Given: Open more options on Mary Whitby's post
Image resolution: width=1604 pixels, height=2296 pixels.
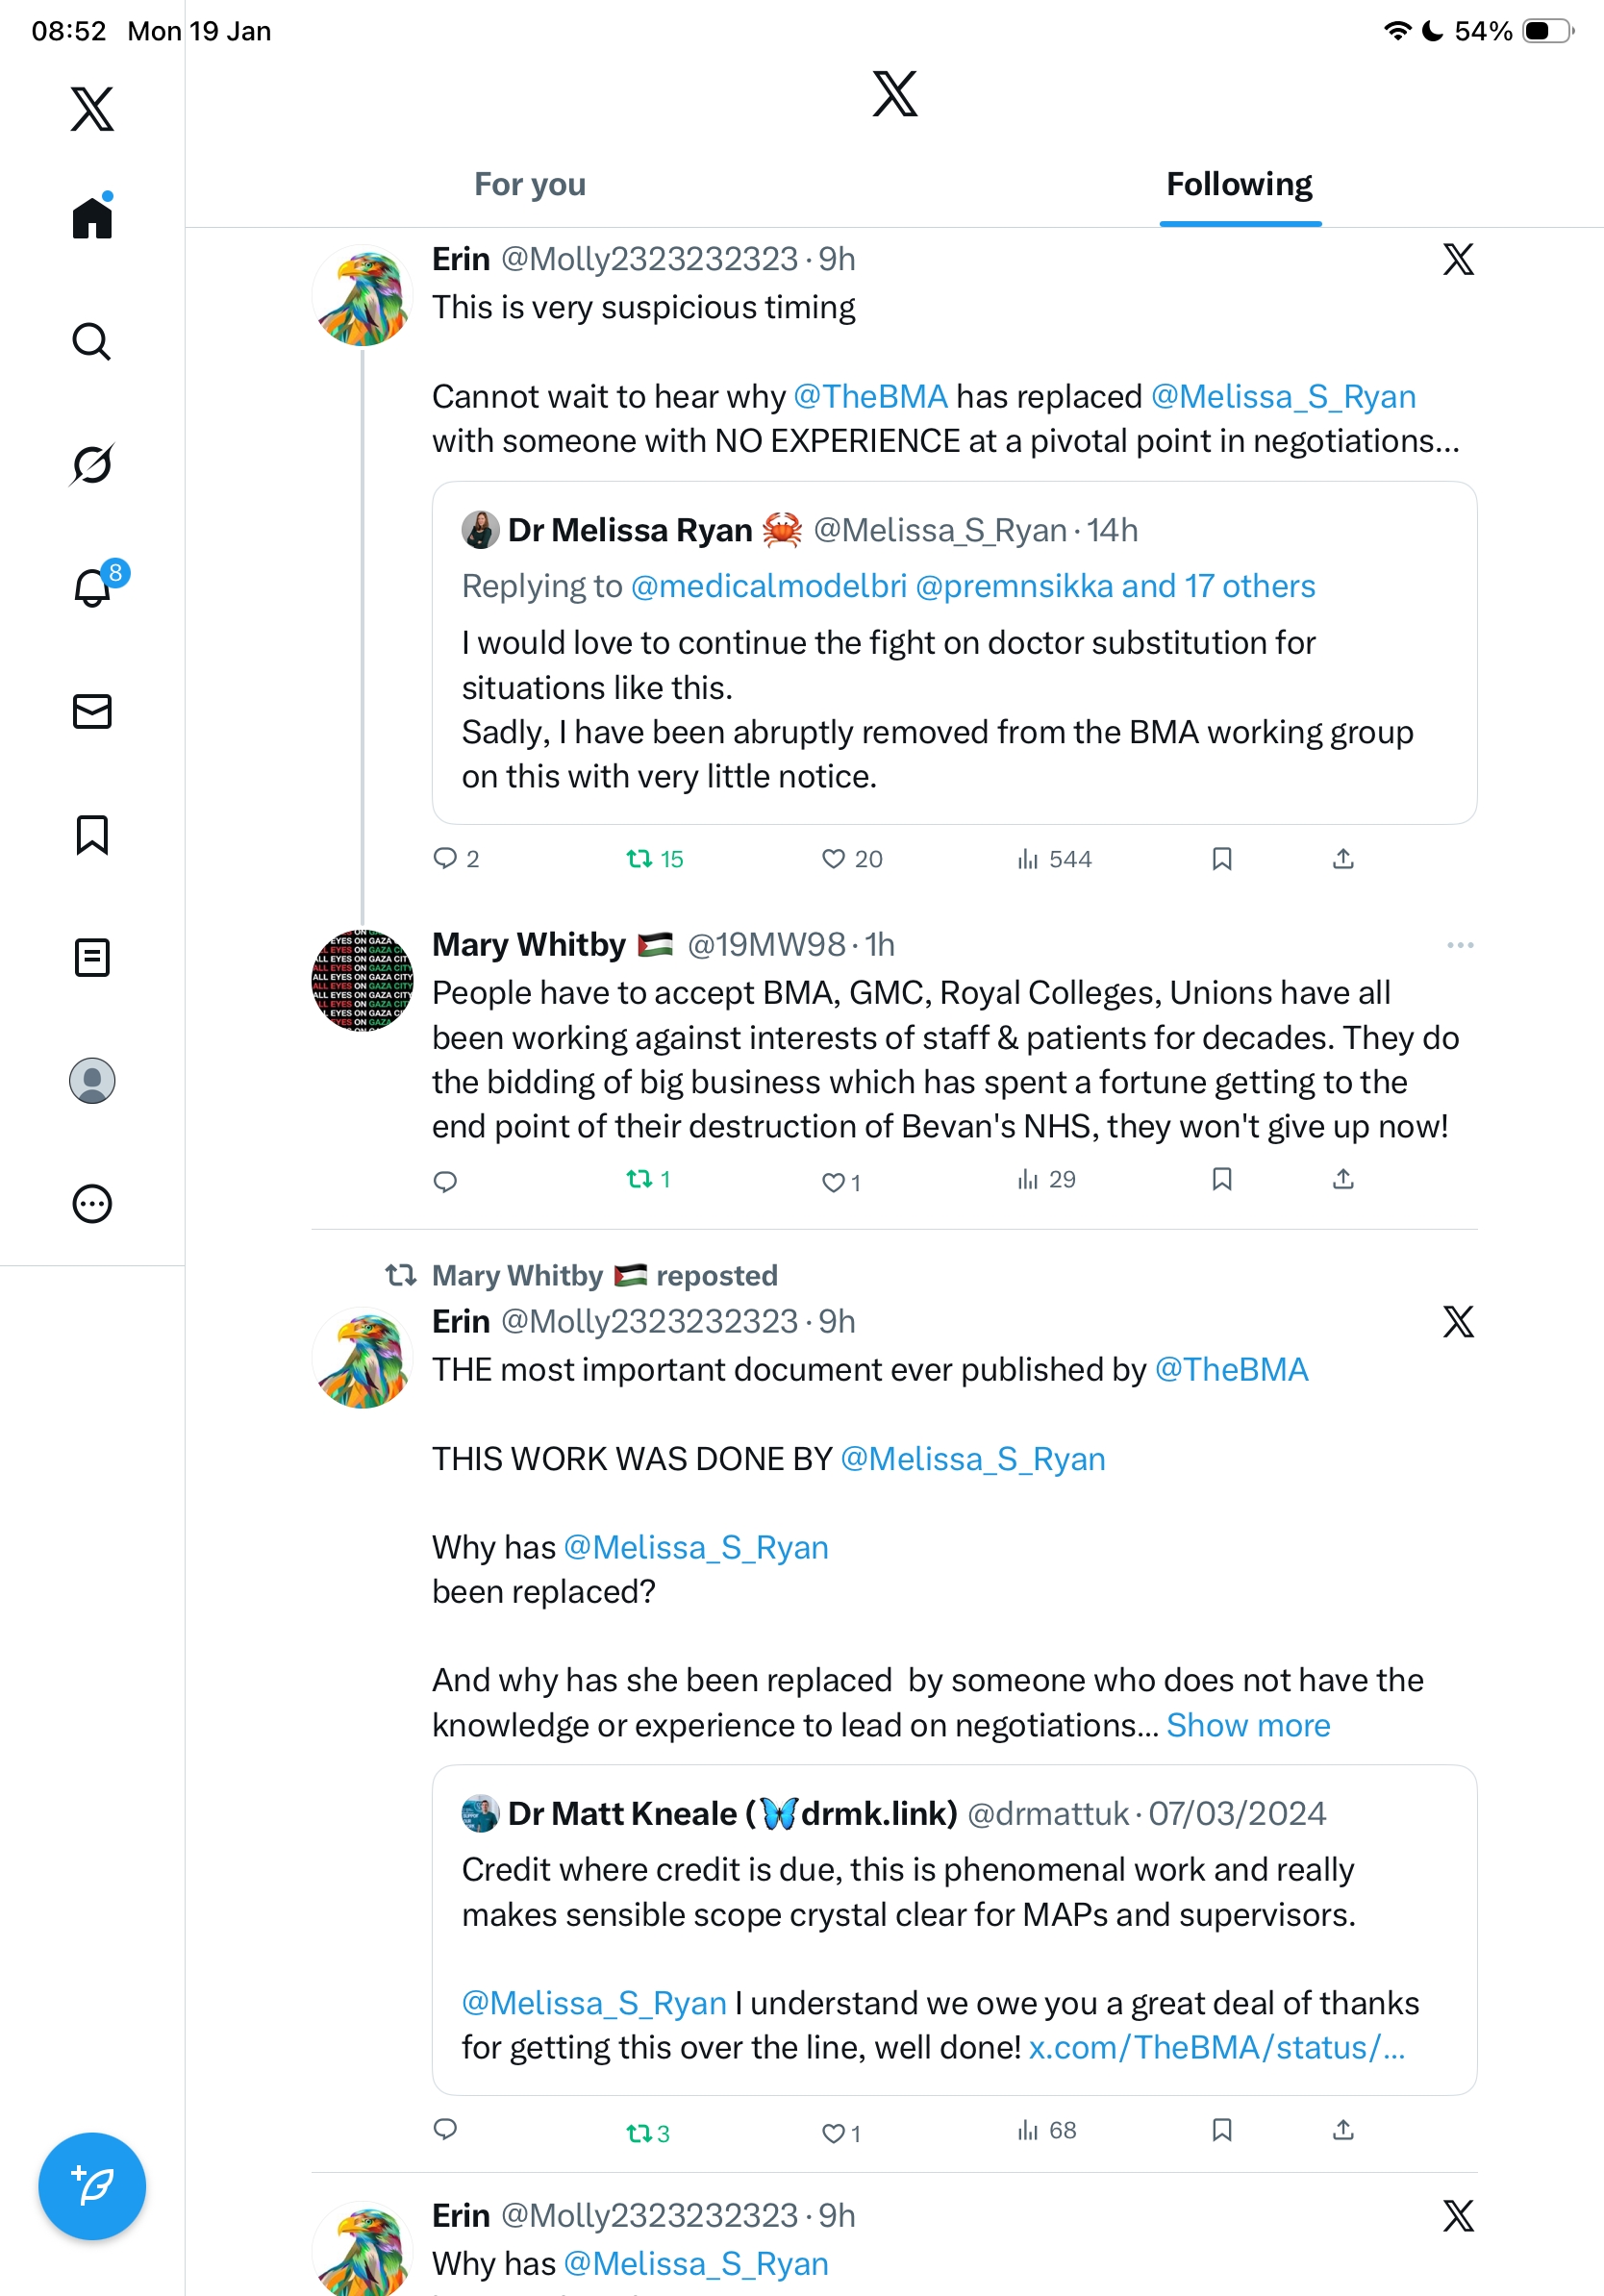Looking at the screenshot, I should click(1459, 945).
